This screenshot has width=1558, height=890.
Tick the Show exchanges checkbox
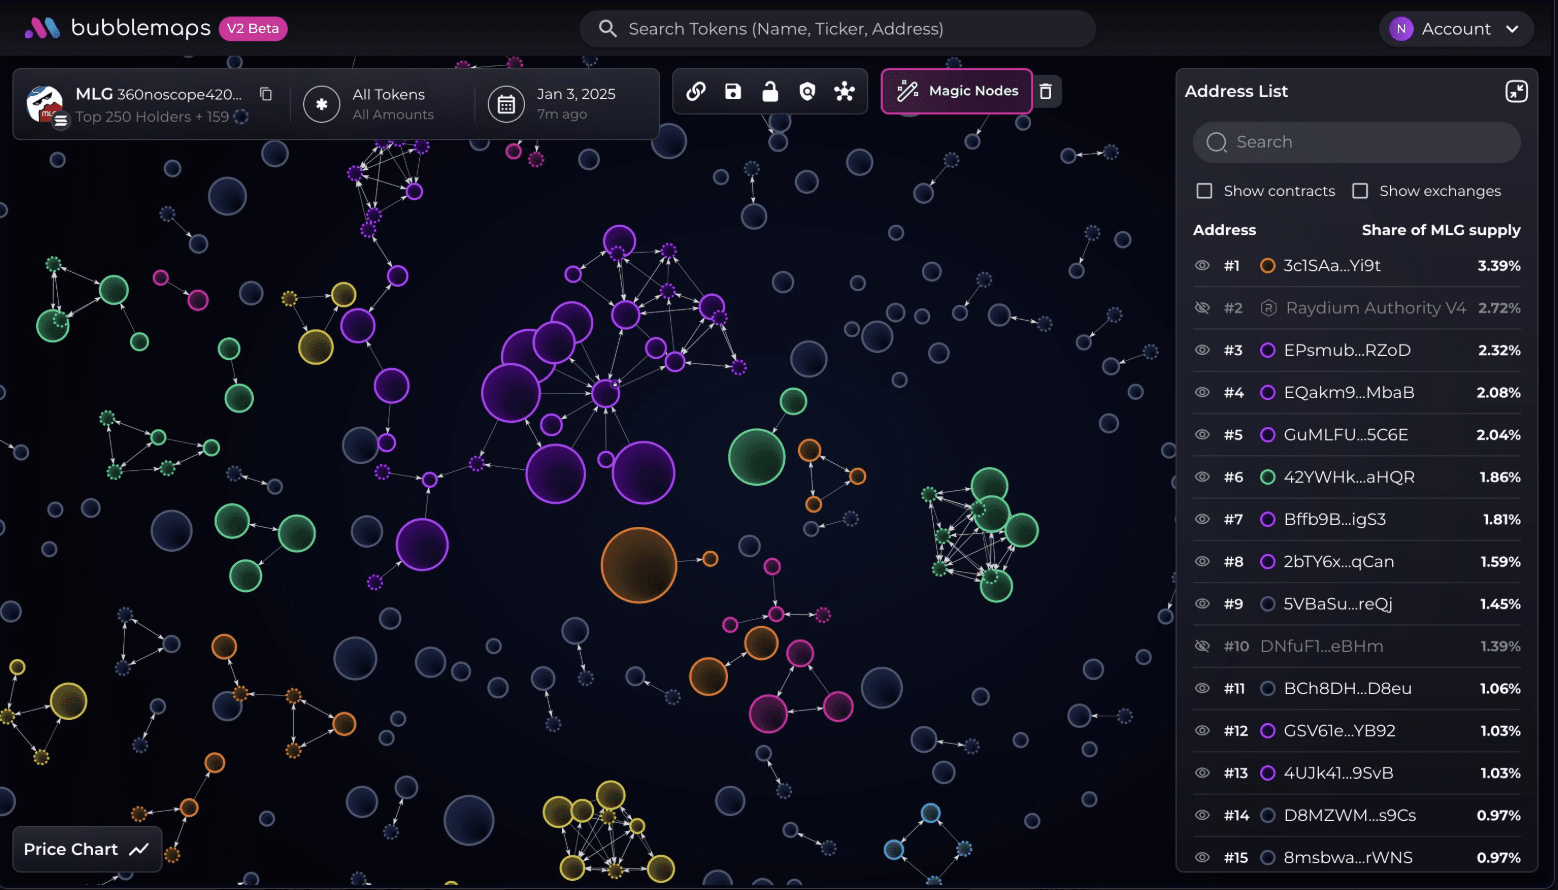pos(1360,191)
